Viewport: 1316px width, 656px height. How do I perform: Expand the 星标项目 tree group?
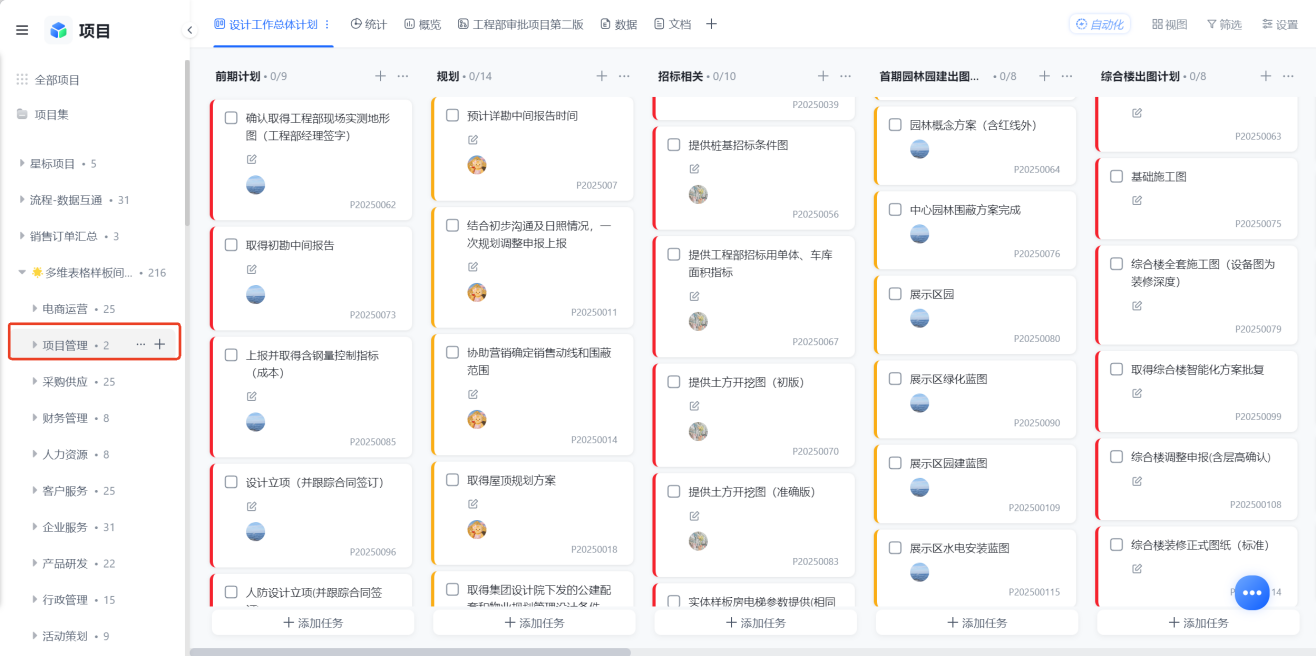[22, 163]
